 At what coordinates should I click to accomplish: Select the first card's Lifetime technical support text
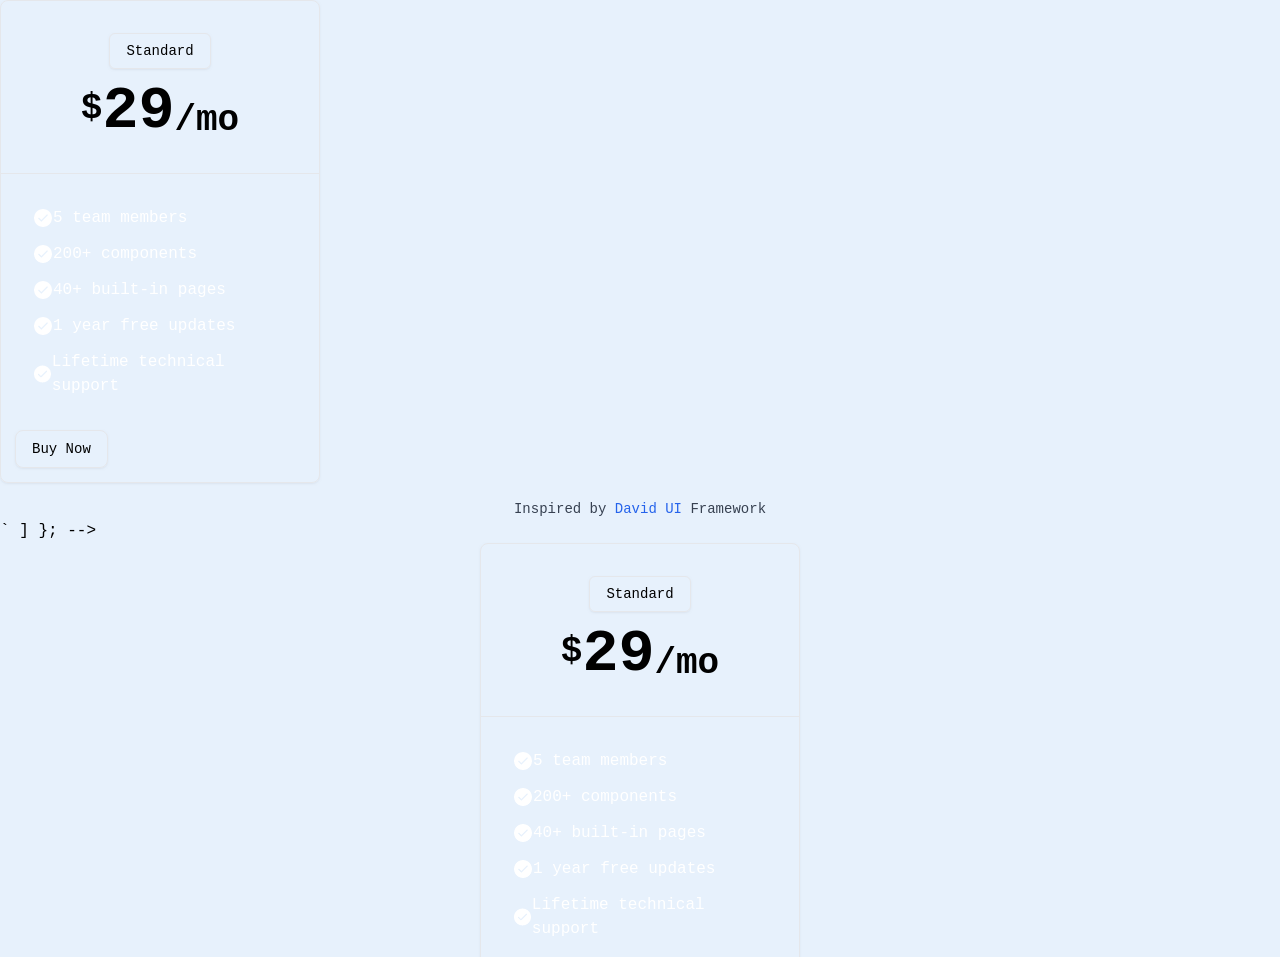pyautogui.click(x=138, y=374)
